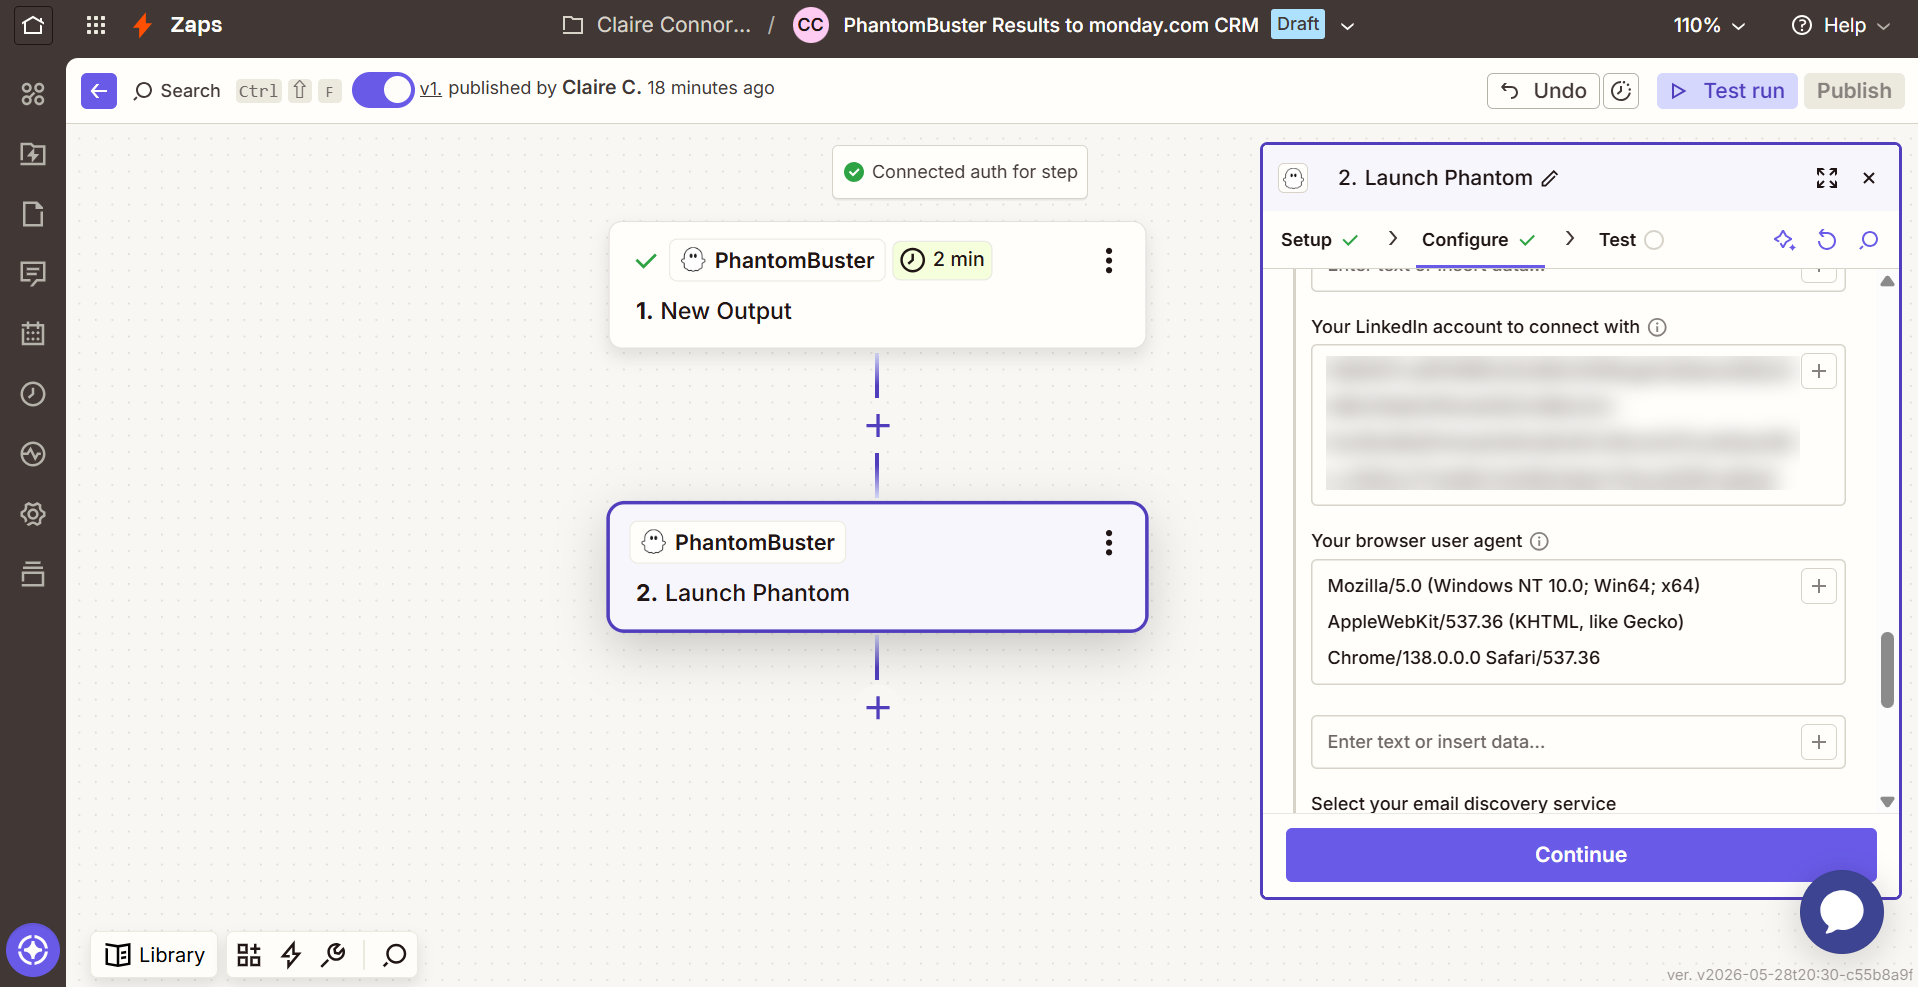Open the sidebar versions stack icon

(33, 574)
